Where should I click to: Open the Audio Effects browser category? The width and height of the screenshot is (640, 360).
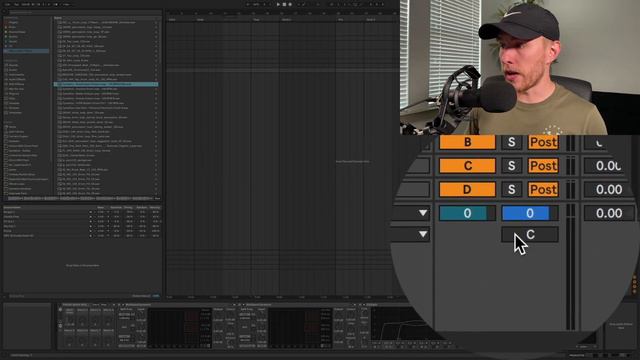coord(17,79)
